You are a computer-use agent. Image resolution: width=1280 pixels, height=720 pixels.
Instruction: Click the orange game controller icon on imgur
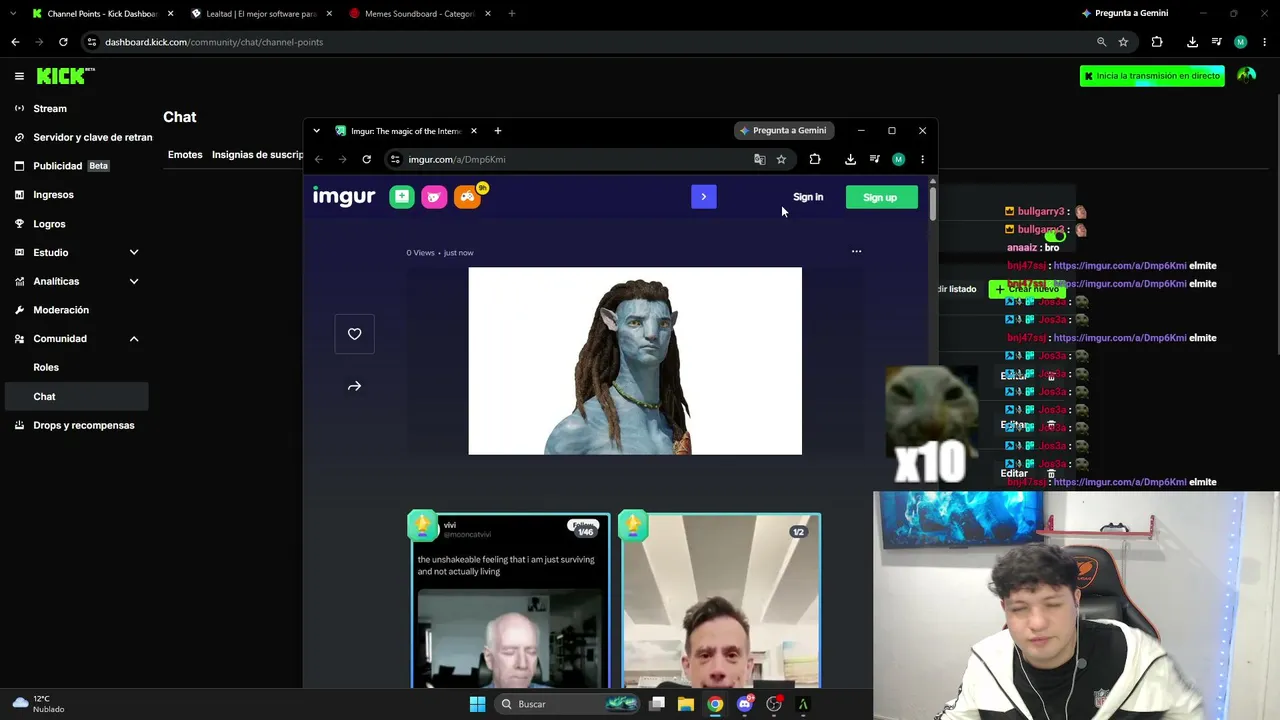[467, 197]
